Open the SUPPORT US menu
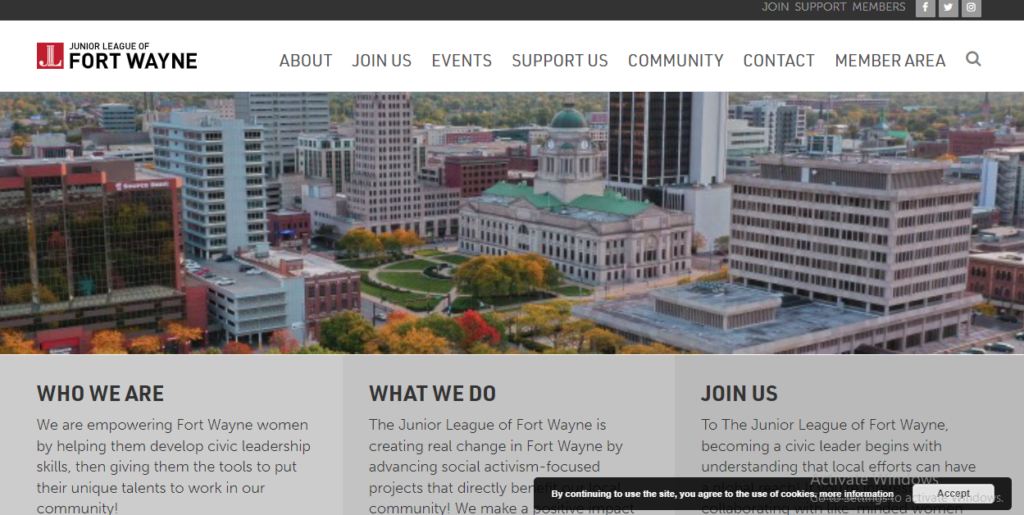The height and width of the screenshot is (515, 1024). (560, 61)
